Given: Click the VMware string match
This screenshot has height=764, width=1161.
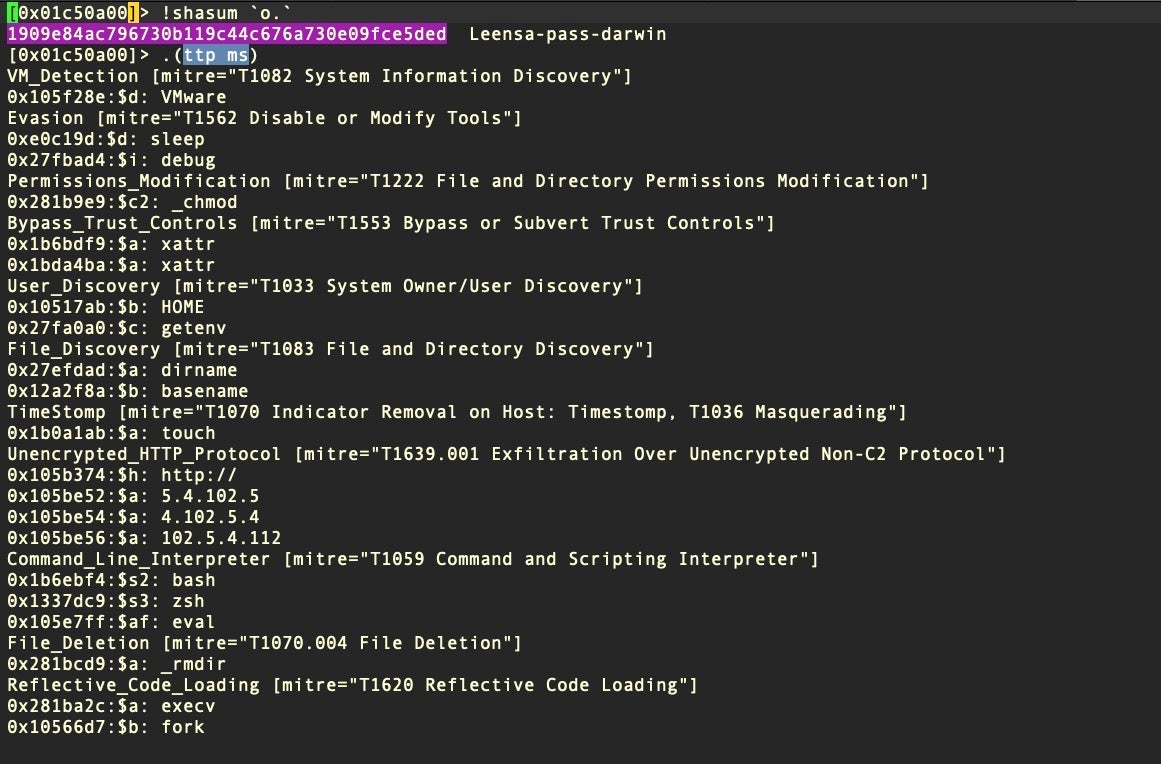Looking at the screenshot, I should pyautogui.click(x=193, y=97).
